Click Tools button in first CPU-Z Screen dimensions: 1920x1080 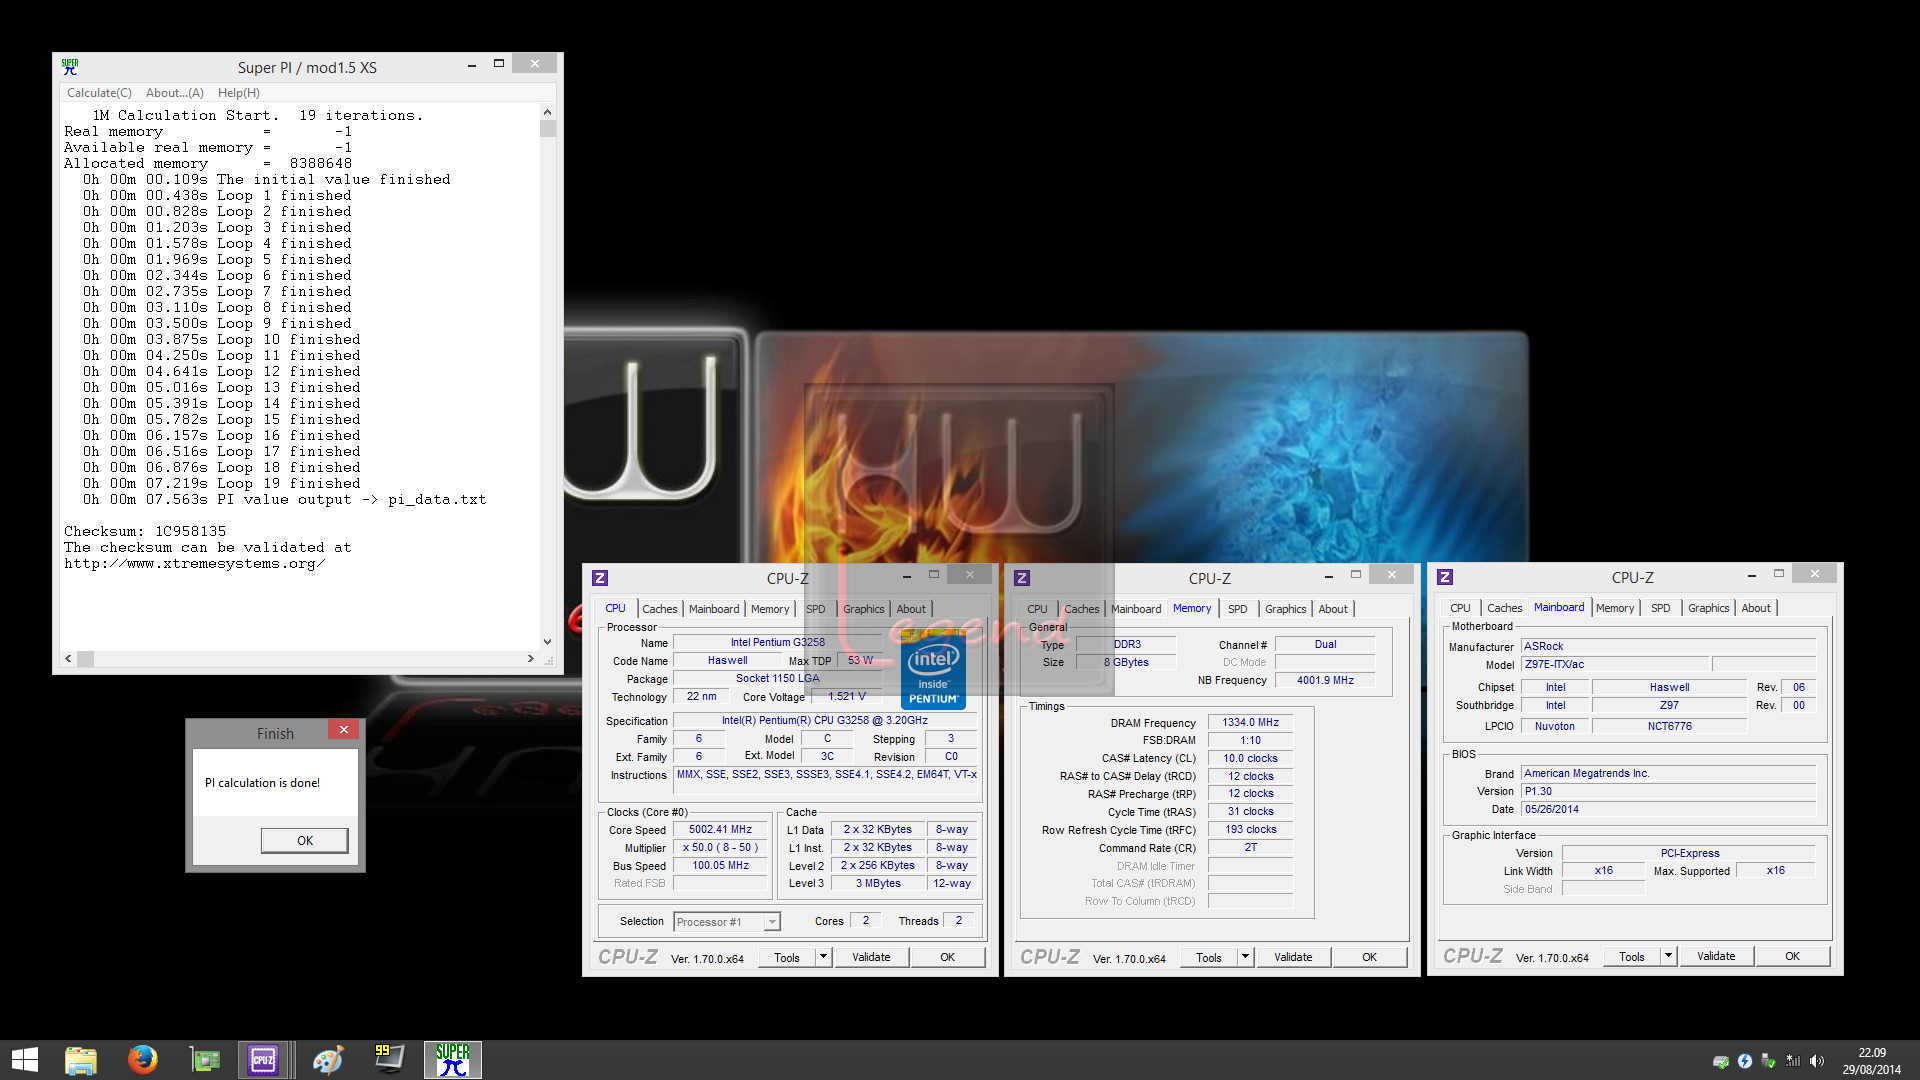tap(787, 957)
